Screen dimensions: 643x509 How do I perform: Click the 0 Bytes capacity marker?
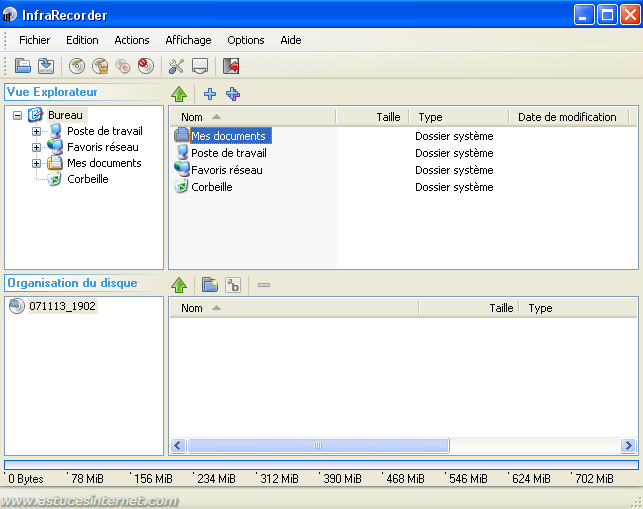point(25,479)
